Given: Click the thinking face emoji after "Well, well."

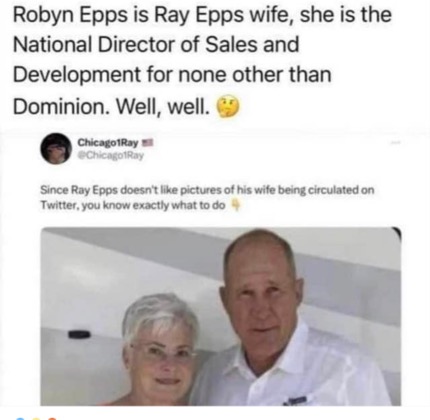Looking at the screenshot, I should pyautogui.click(x=228, y=107).
